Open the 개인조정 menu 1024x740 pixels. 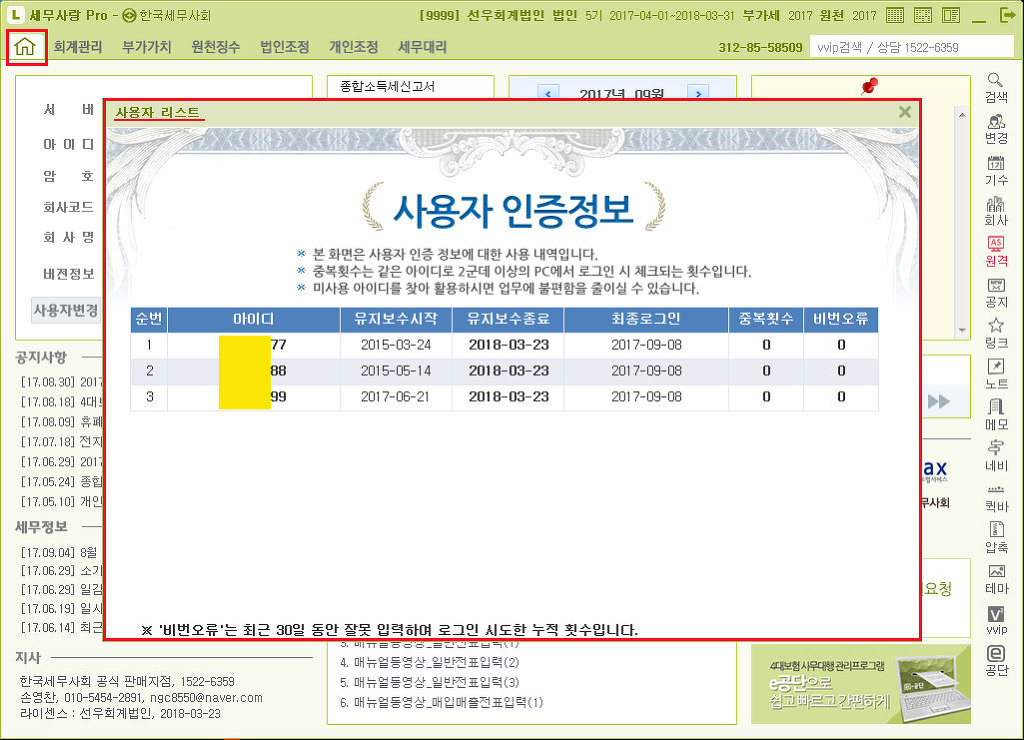pyautogui.click(x=353, y=47)
